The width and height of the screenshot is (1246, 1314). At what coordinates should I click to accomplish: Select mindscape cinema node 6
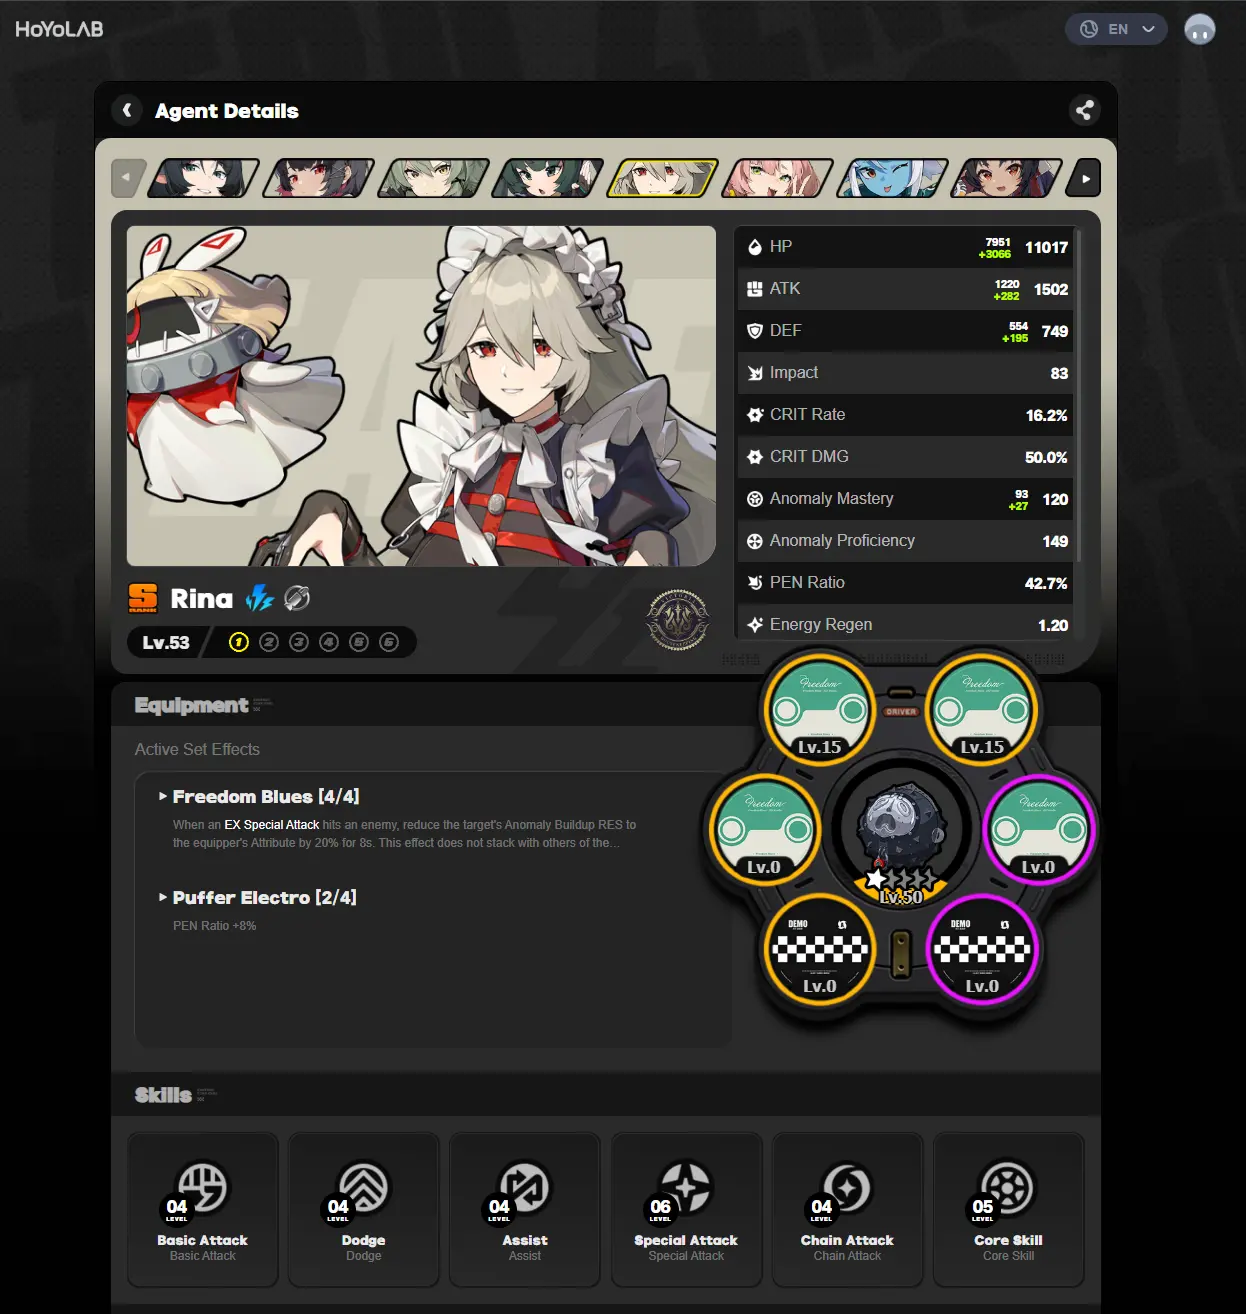[389, 642]
